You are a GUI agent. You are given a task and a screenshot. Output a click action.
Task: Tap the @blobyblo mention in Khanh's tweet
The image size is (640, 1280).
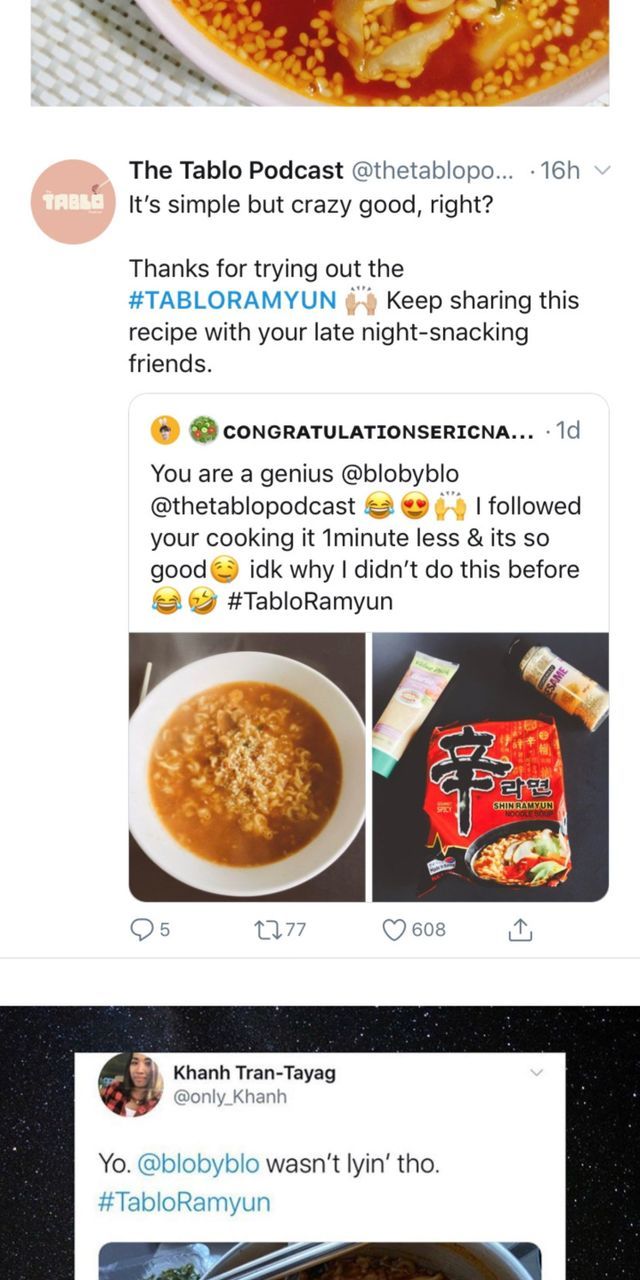[x=196, y=1164]
